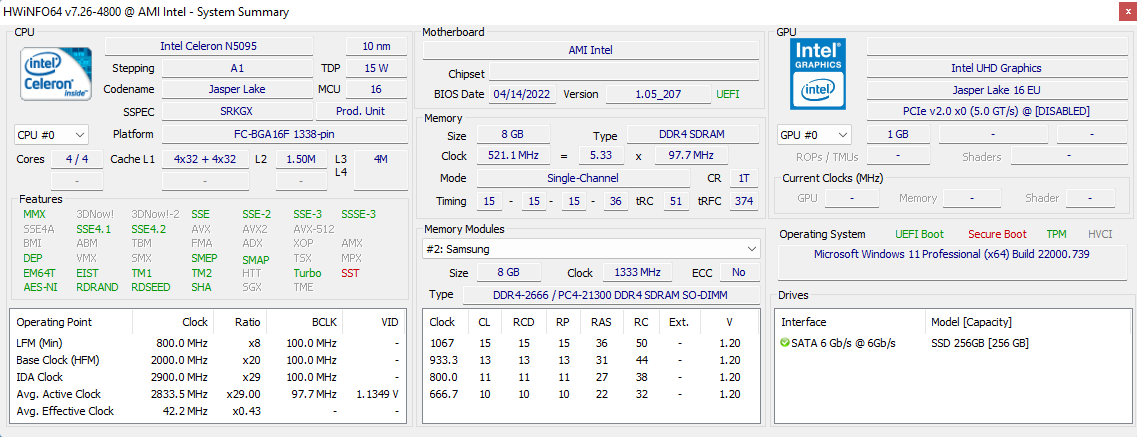Click the Cores value 4 / 4

click(78, 159)
